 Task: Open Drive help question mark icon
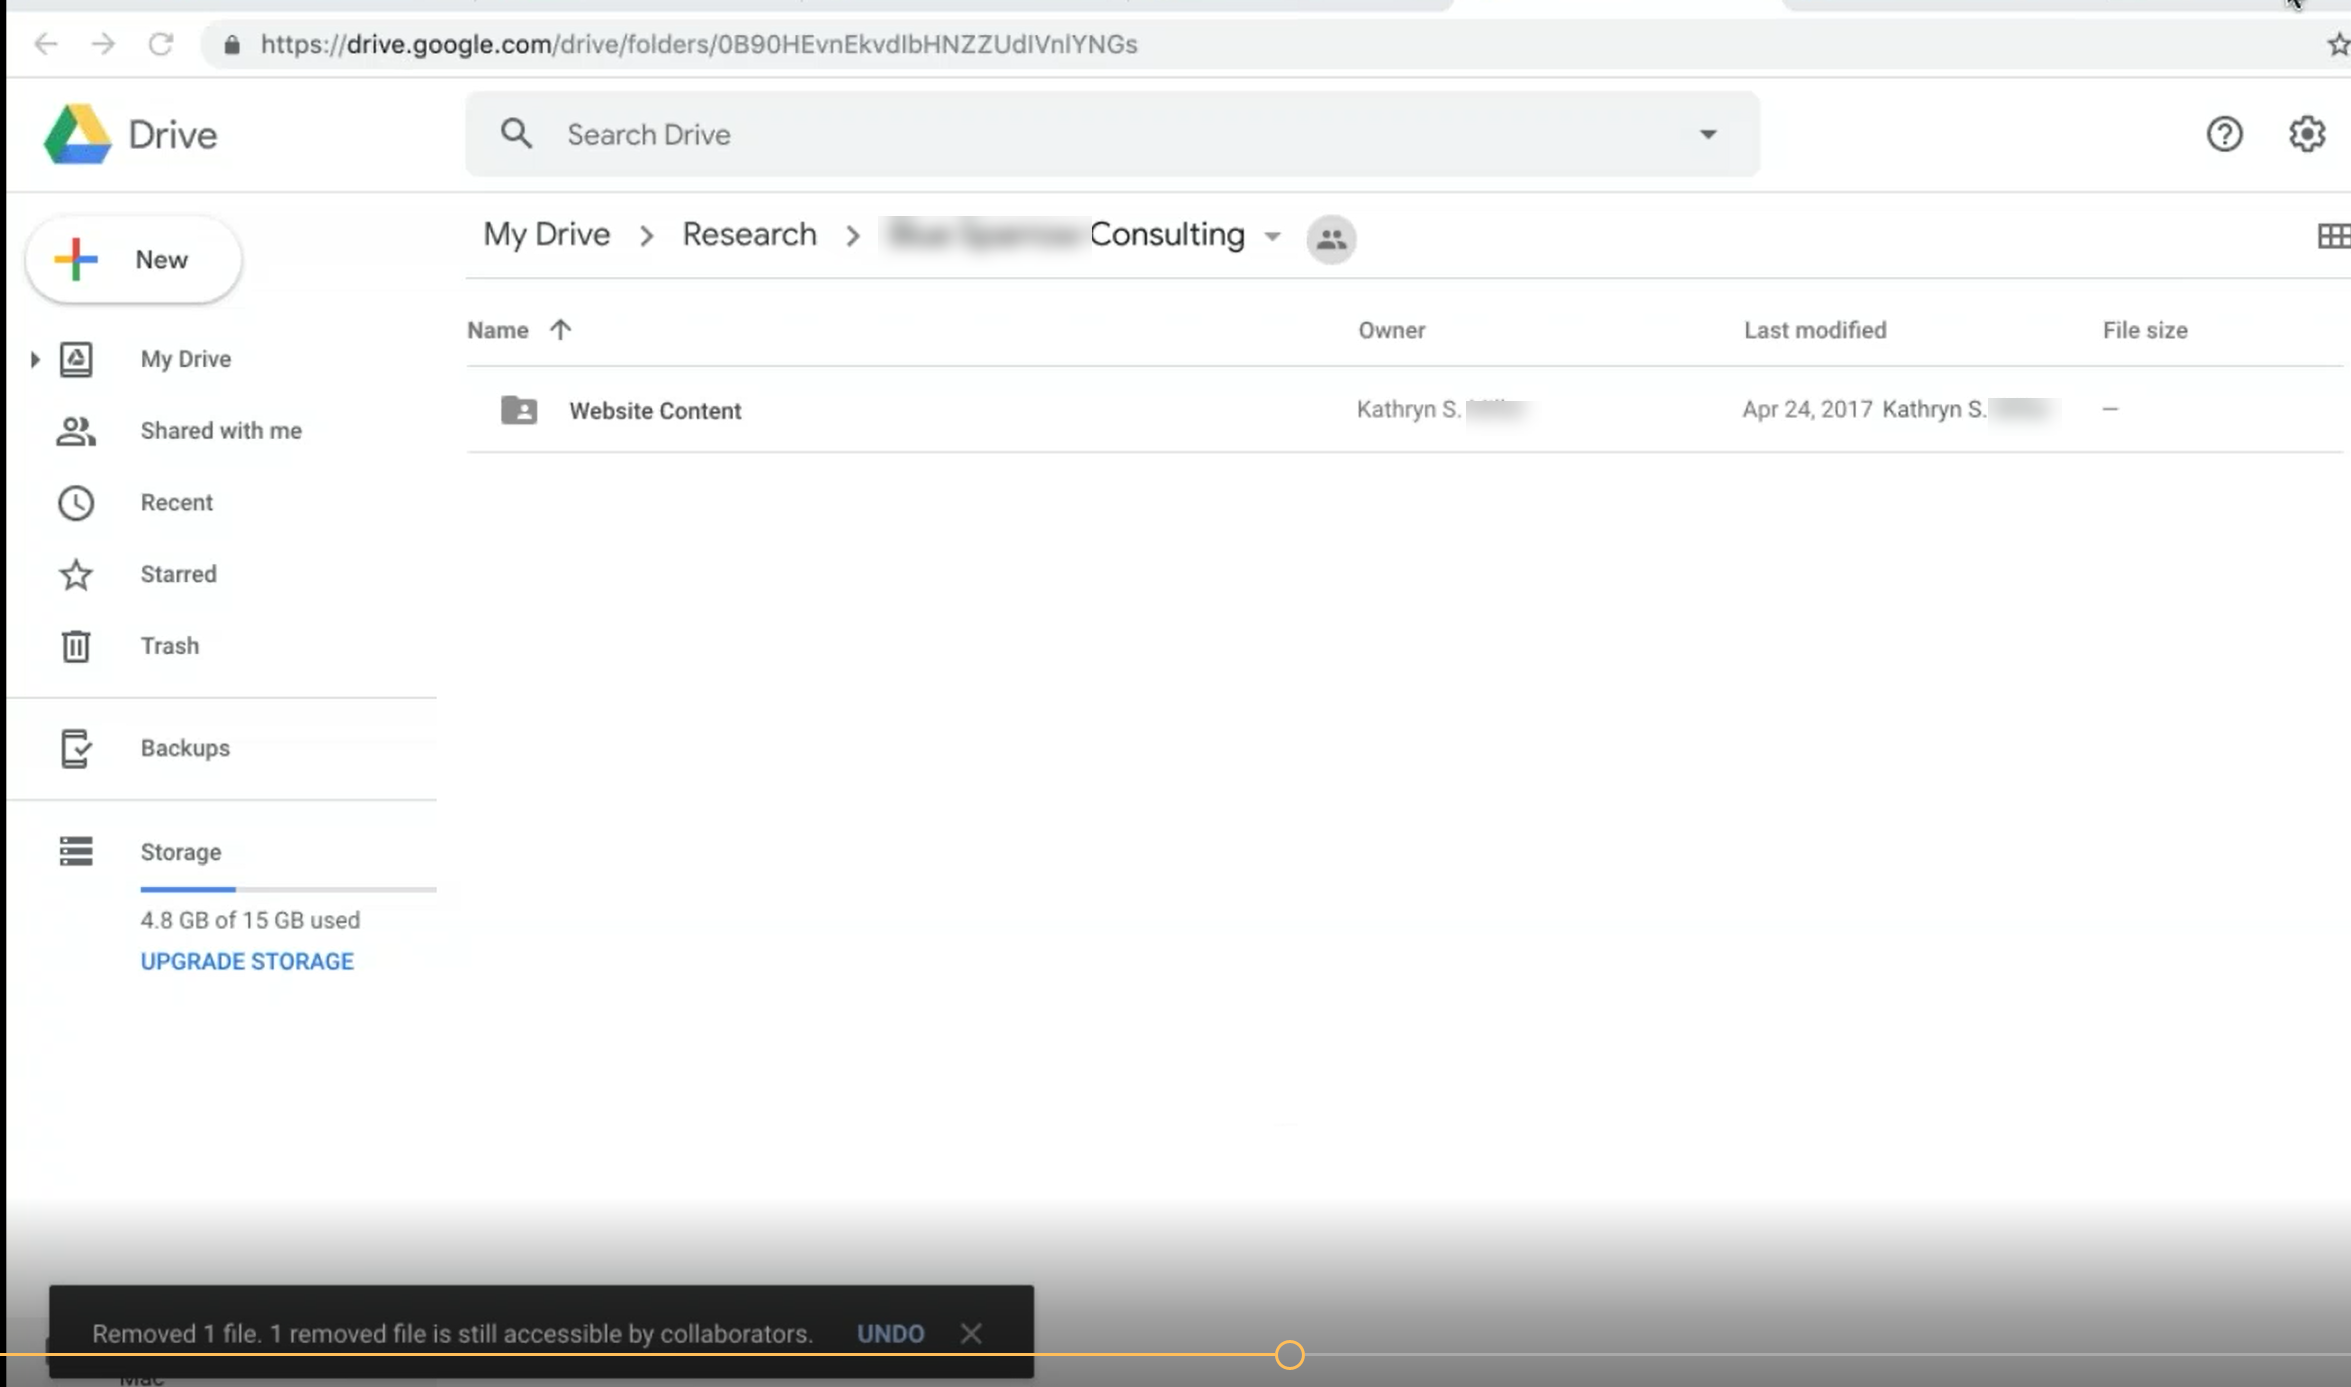tap(2224, 134)
